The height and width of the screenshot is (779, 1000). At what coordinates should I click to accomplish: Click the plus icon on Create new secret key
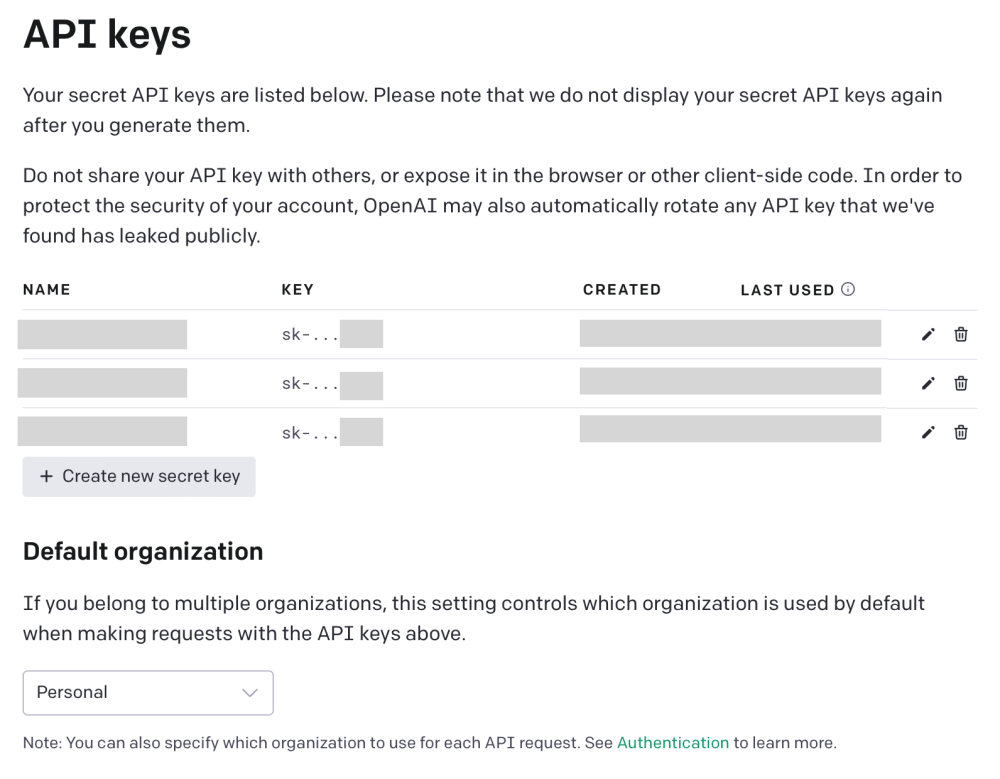point(46,476)
